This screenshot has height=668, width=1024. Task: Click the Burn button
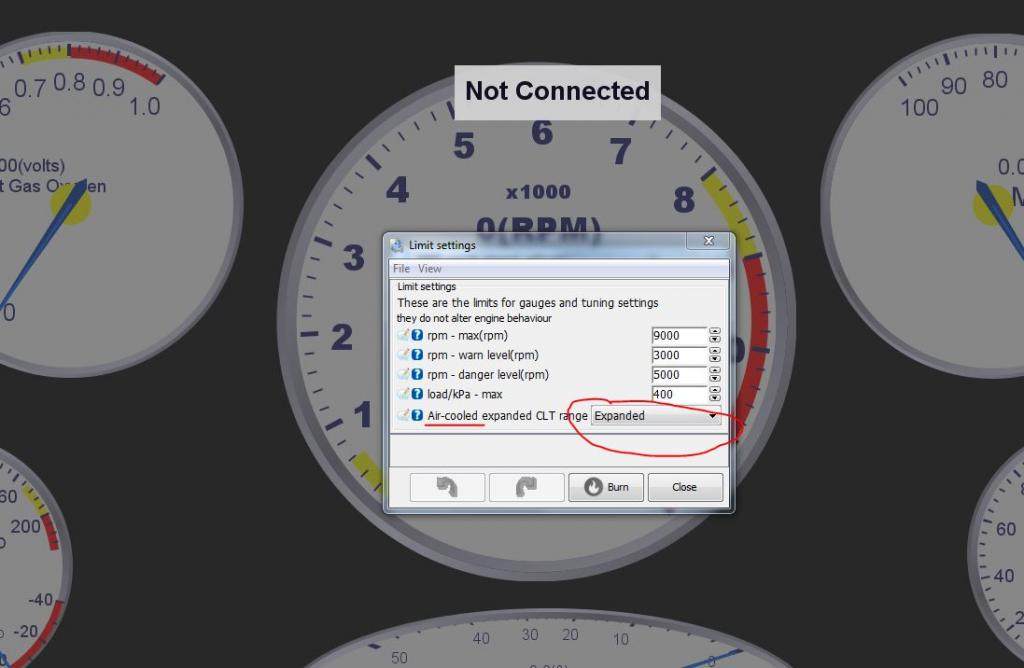606,487
